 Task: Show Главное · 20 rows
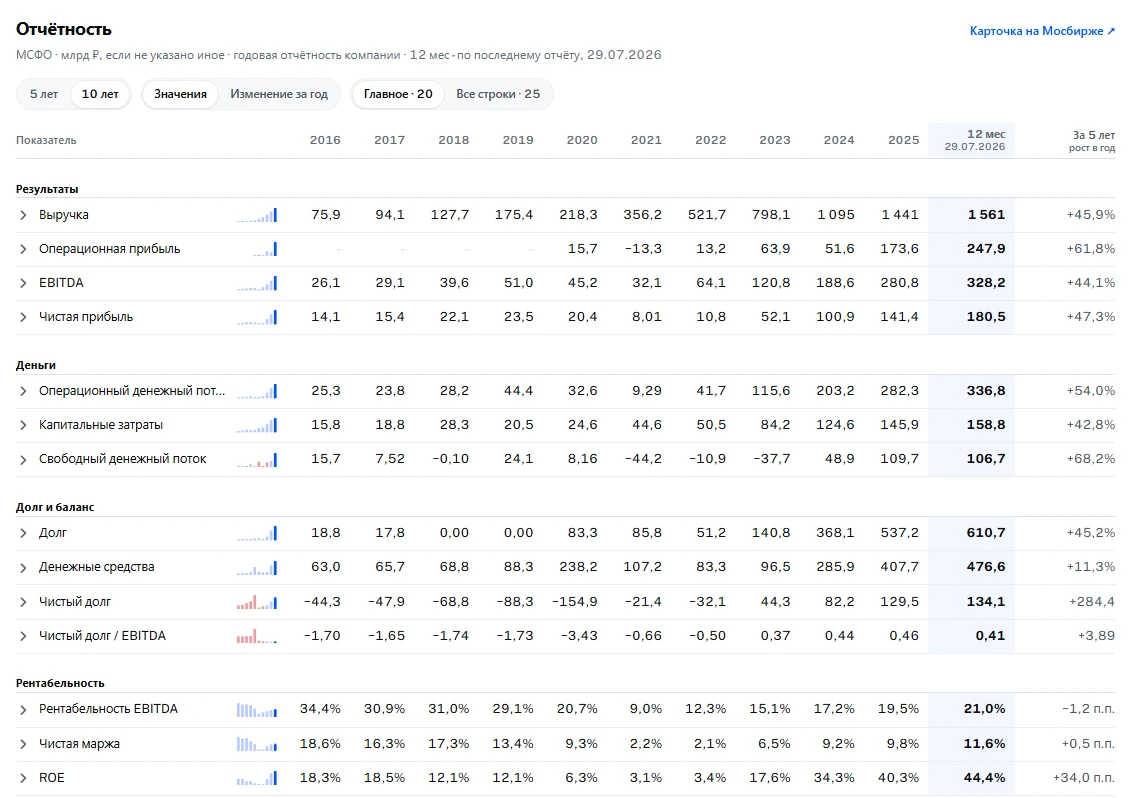point(398,94)
